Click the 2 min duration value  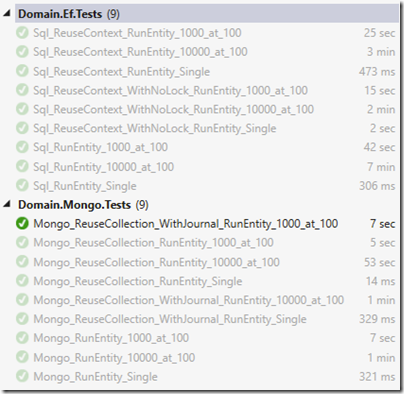(381, 109)
